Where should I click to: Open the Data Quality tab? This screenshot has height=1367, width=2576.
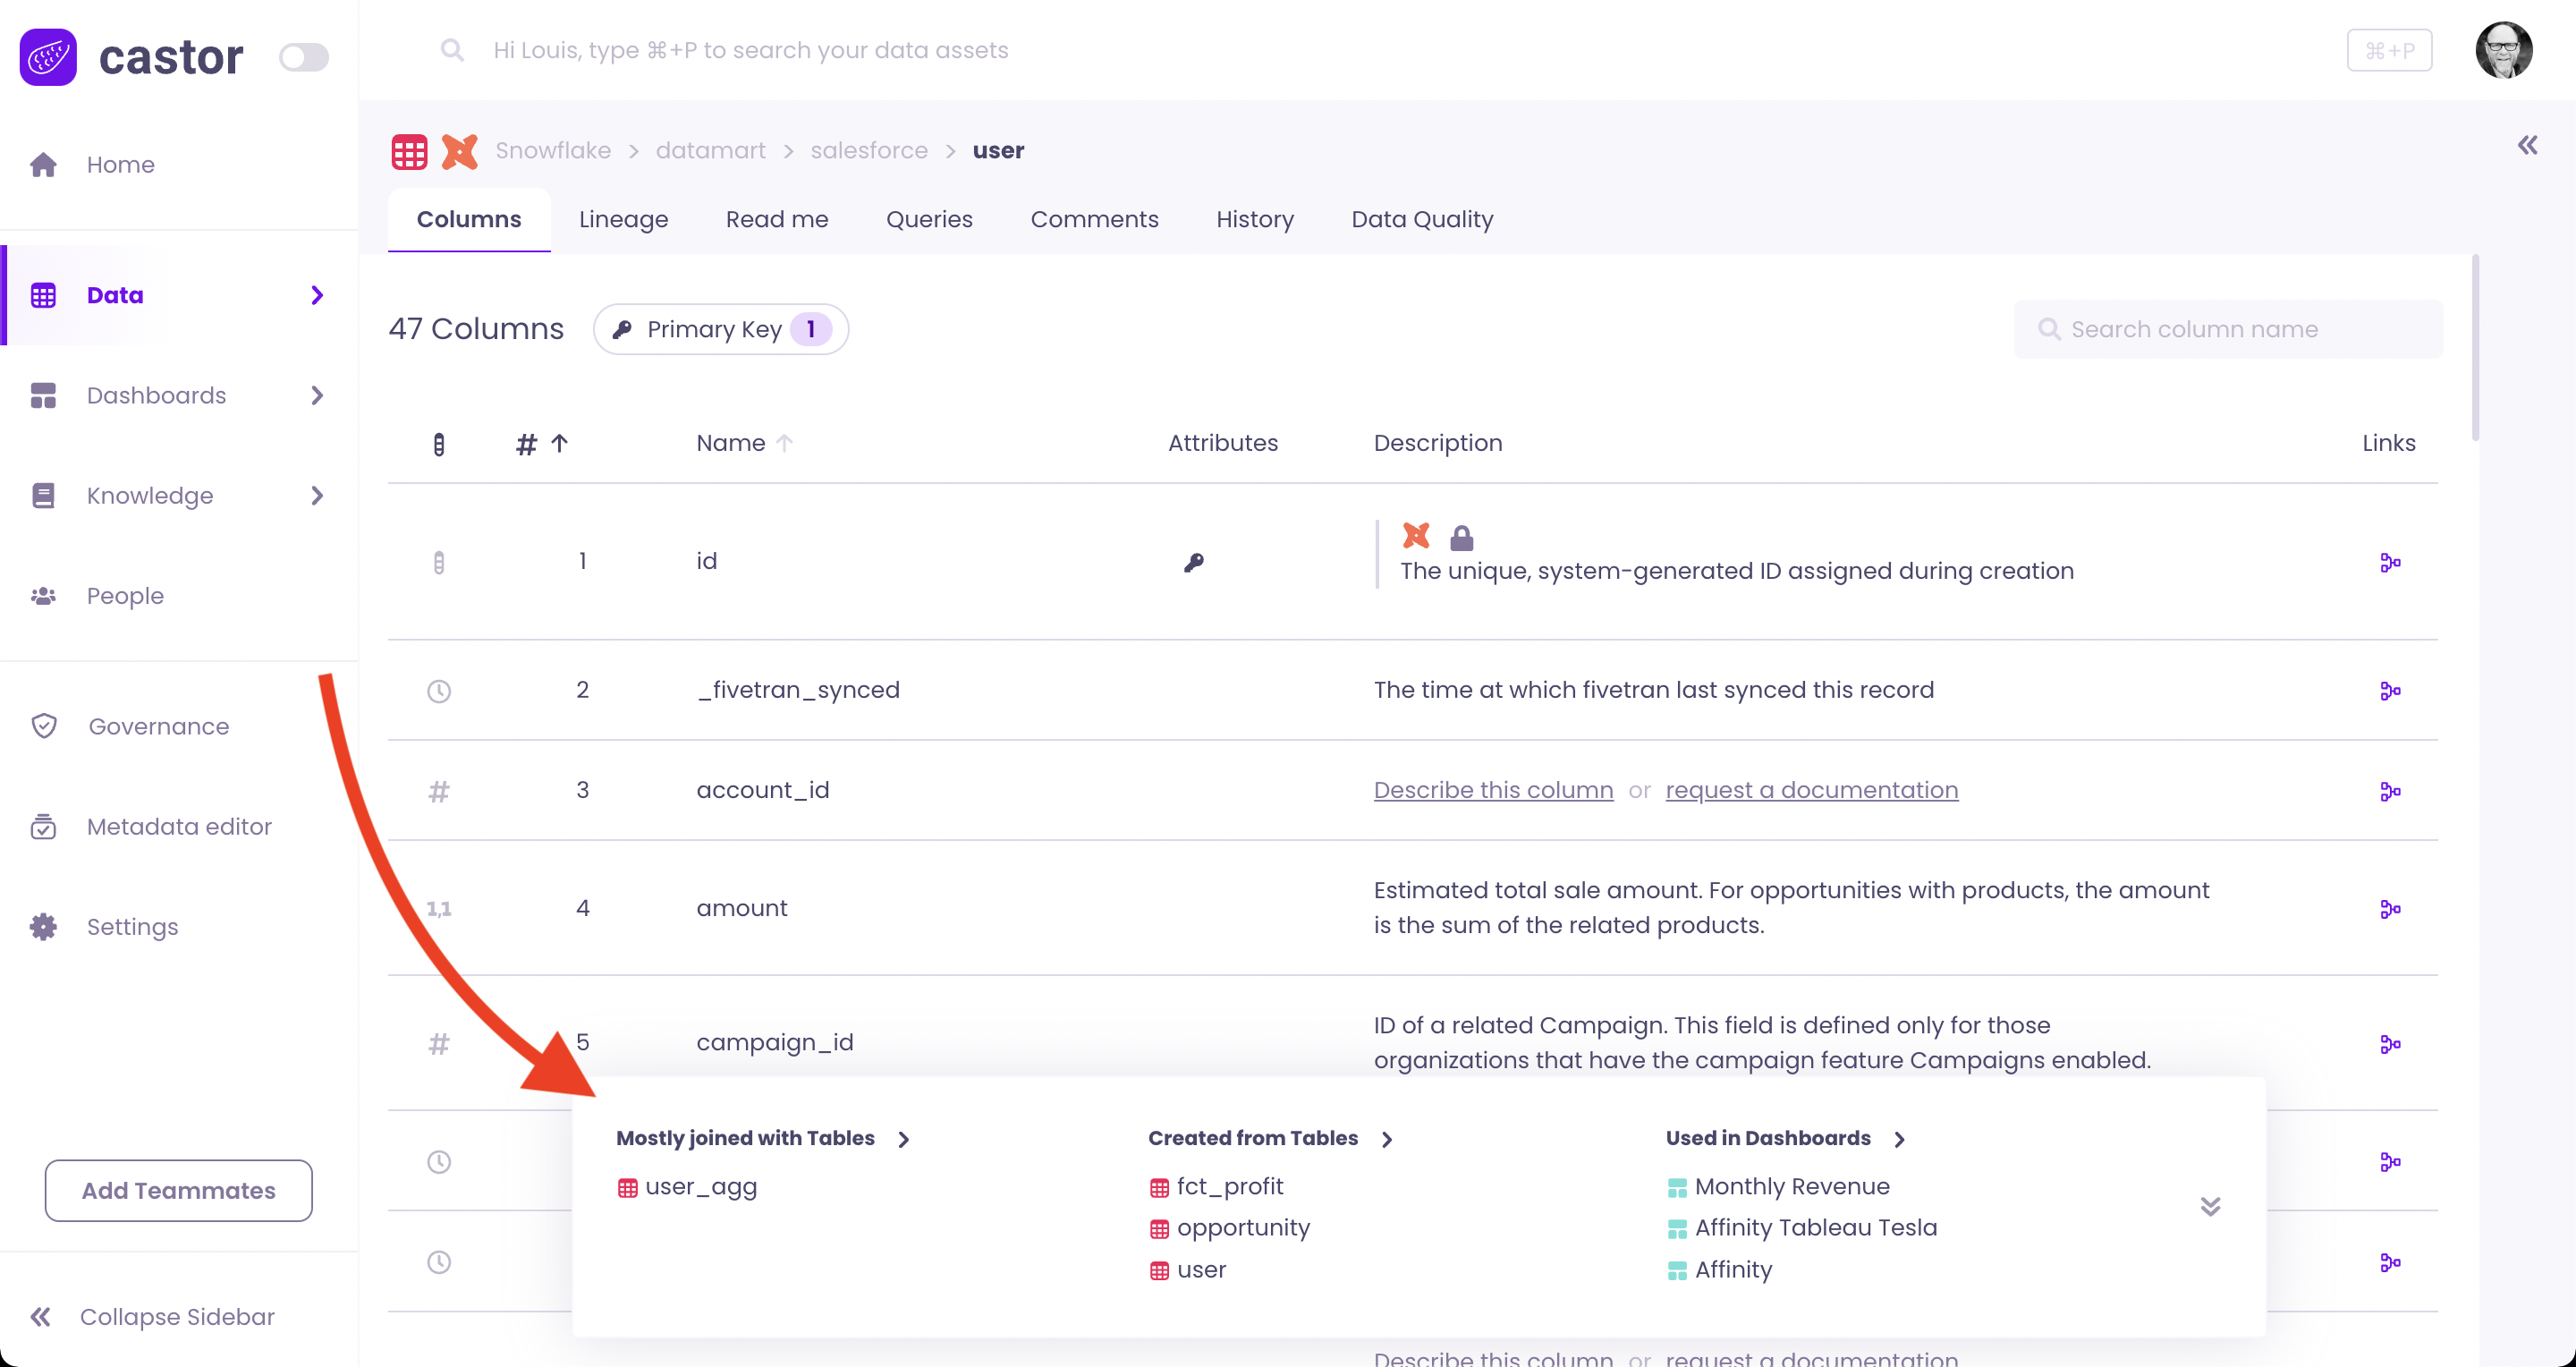pyautogui.click(x=1421, y=219)
